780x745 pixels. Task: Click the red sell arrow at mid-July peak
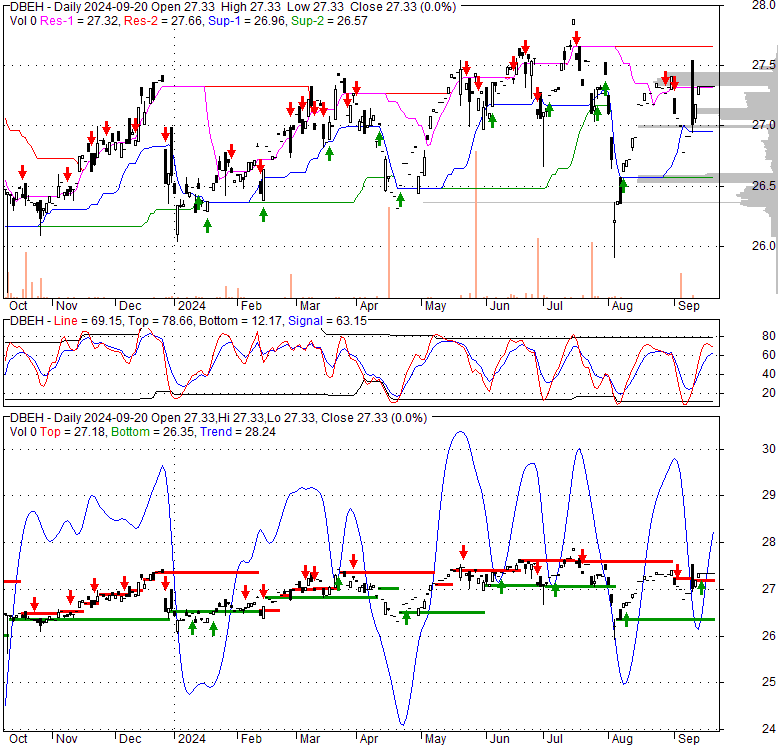click(x=576, y=38)
